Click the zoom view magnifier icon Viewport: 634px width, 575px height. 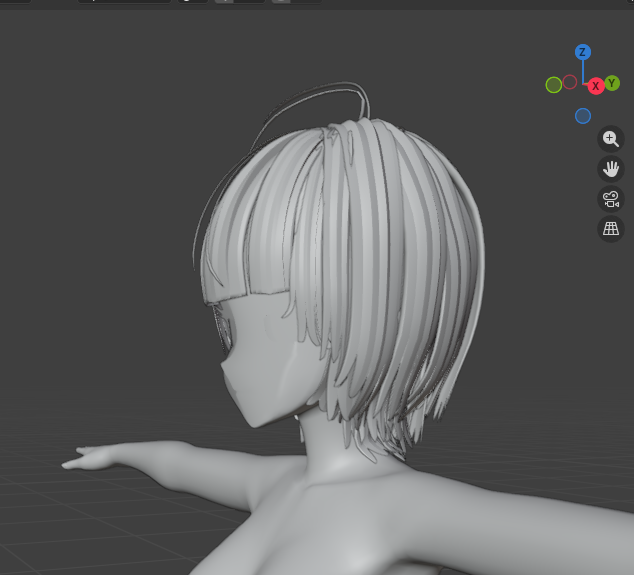tap(611, 139)
